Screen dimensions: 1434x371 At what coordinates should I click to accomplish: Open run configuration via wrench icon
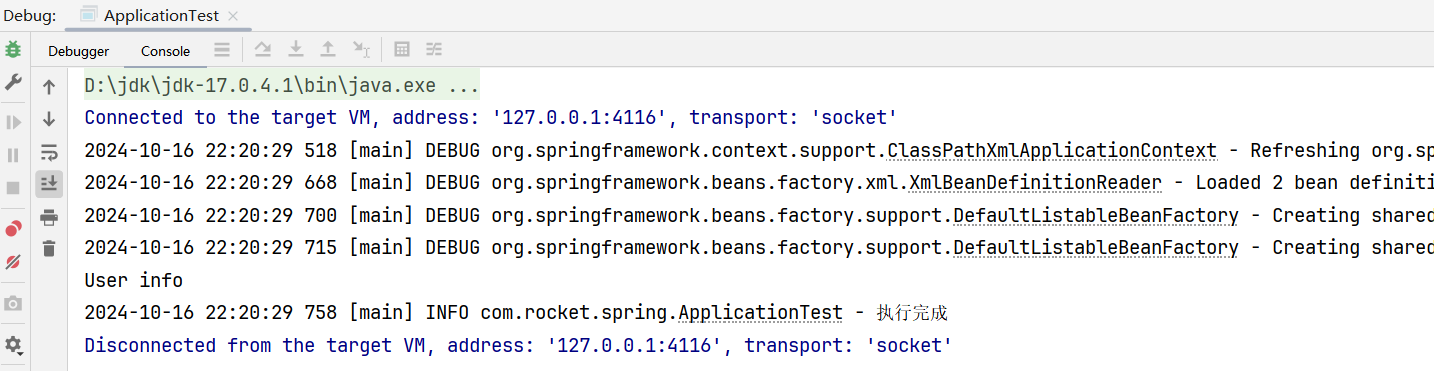[13, 82]
